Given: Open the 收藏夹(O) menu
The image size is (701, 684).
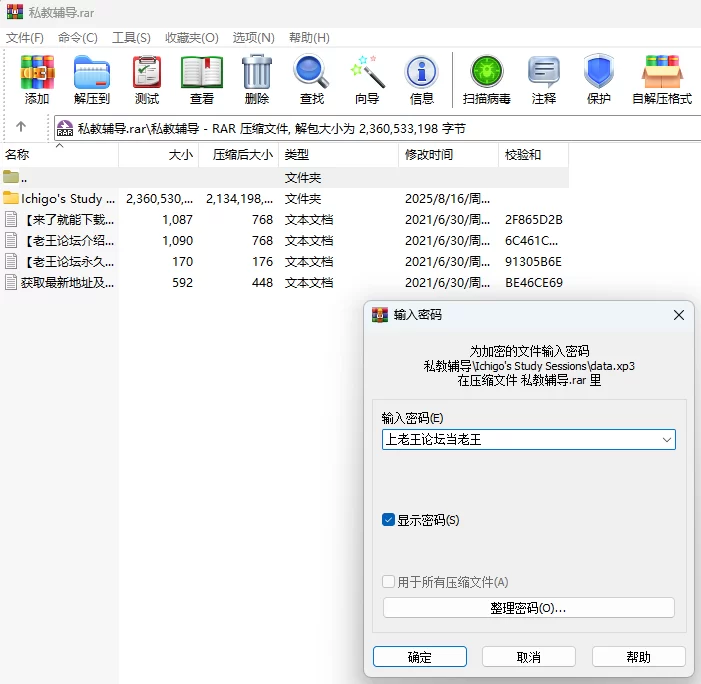Looking at the screenshot, I should 191,38.
